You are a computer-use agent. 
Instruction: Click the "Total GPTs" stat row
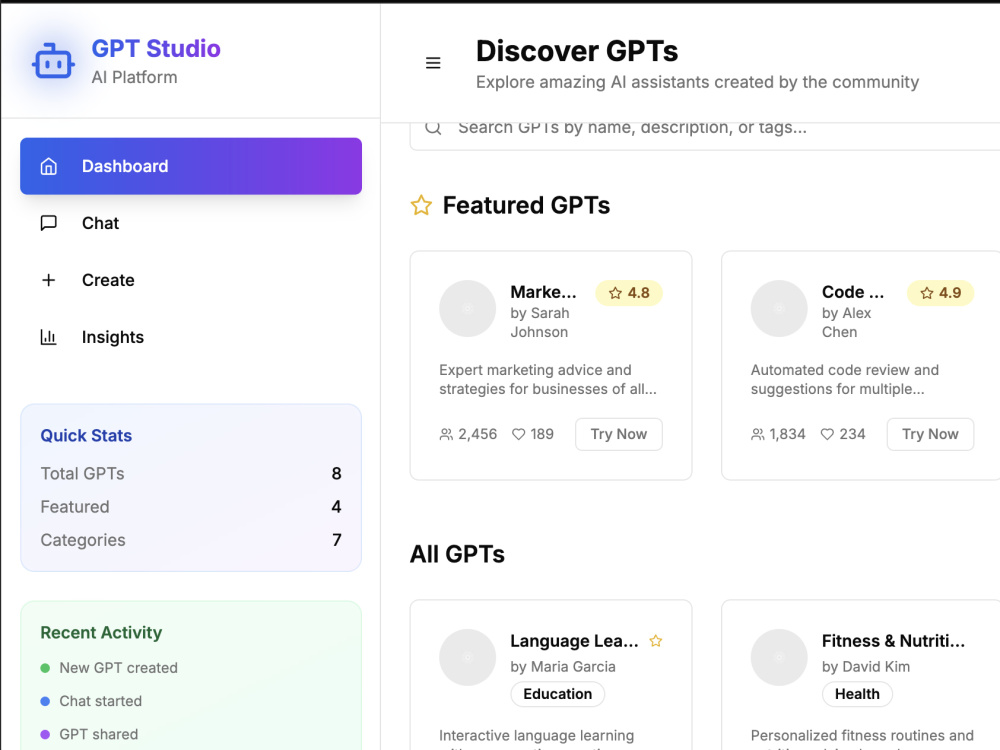pos(191,474)
